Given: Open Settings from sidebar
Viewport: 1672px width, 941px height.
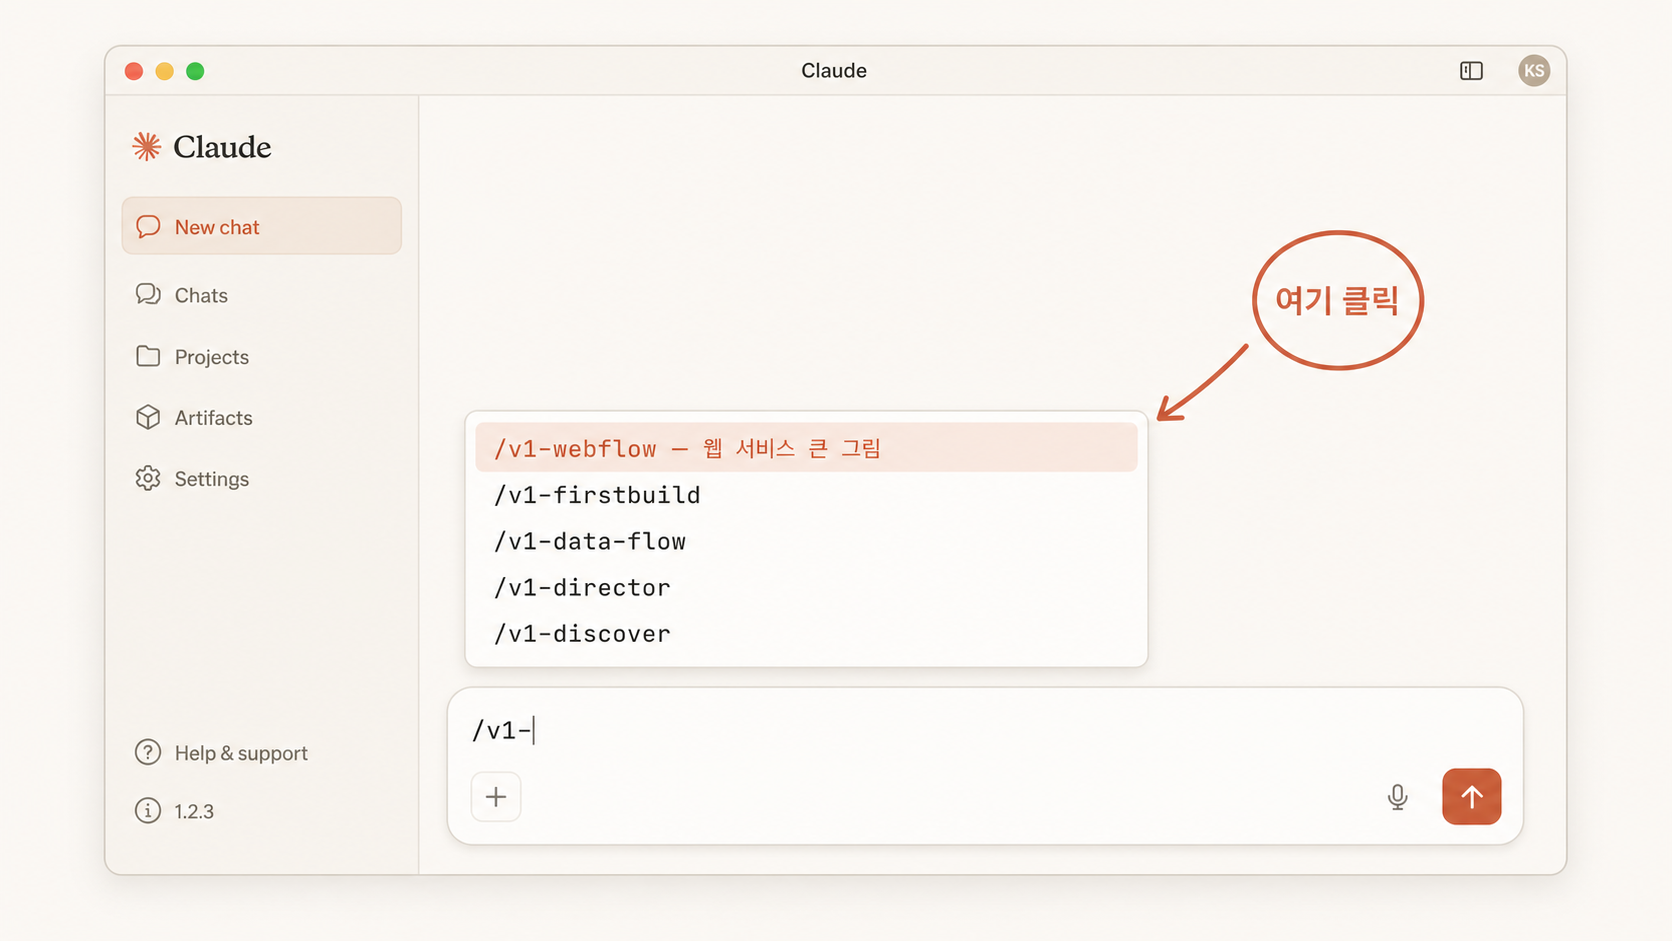Looking at the screenshot, I should click(x=211, y=479).
